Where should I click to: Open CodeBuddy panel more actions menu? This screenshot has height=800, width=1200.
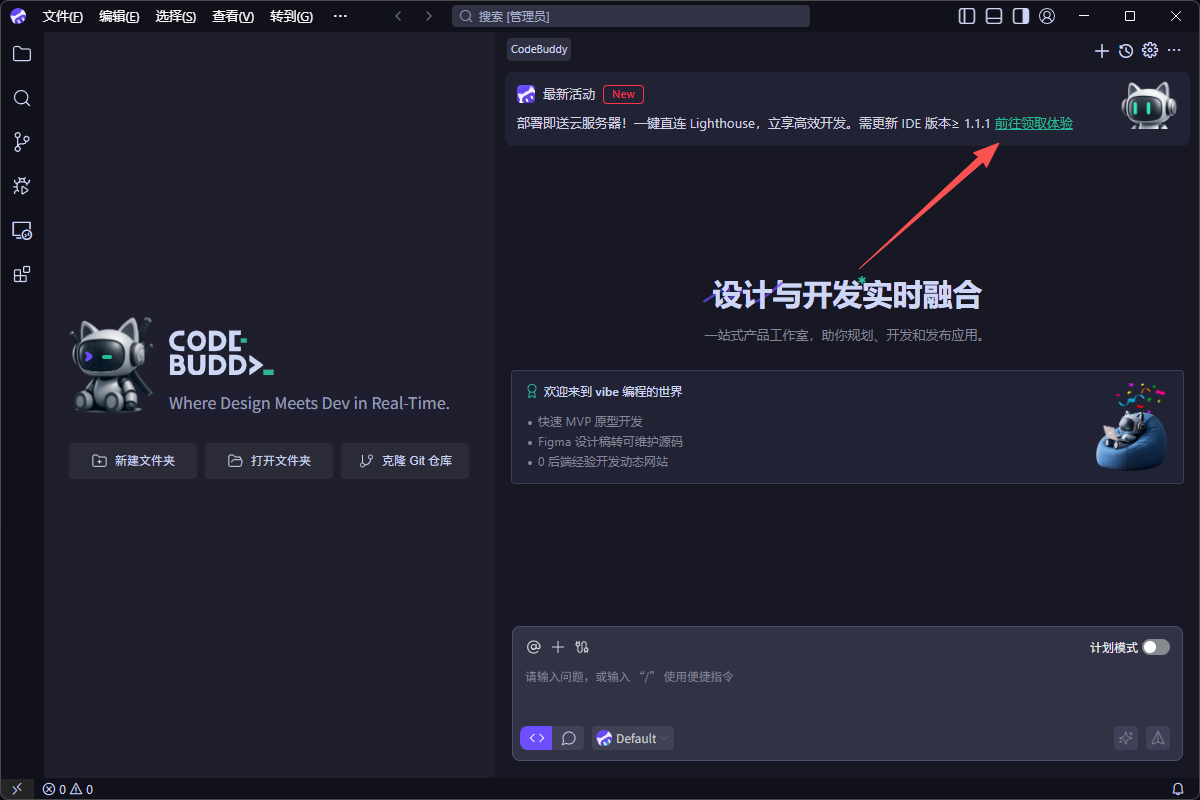pyautogui.click(x=1174, y=51)
